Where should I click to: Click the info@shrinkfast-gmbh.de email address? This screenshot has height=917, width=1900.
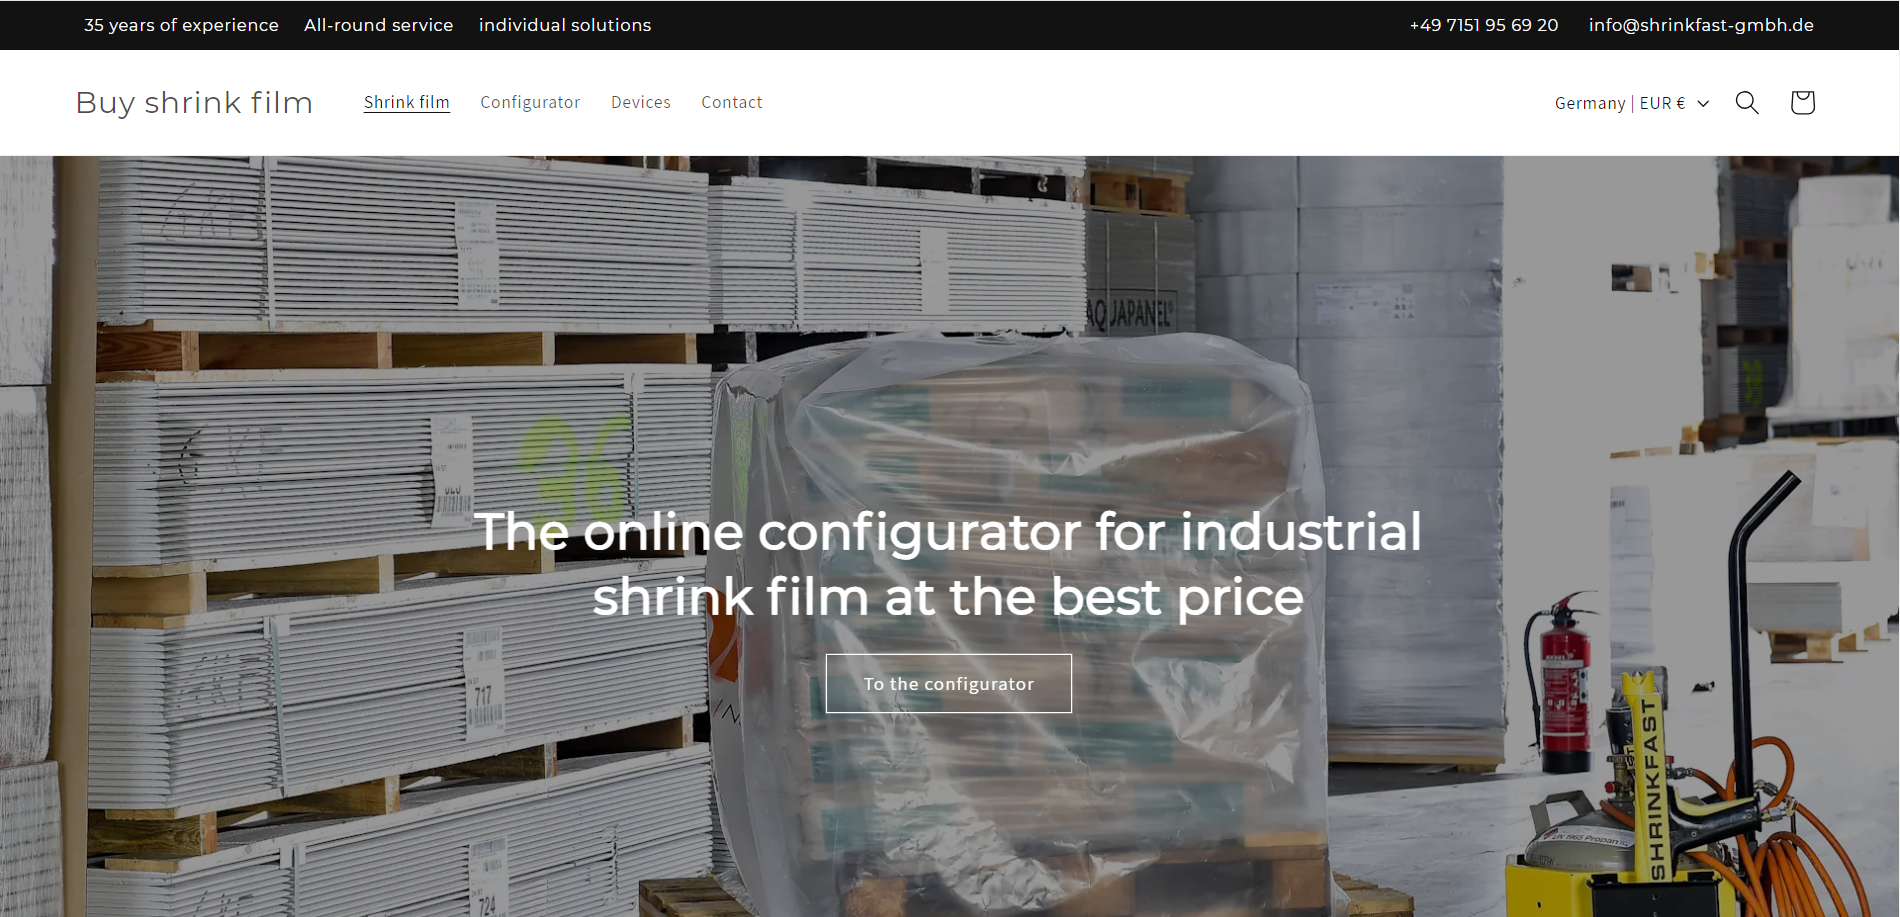click(1700, 25)
